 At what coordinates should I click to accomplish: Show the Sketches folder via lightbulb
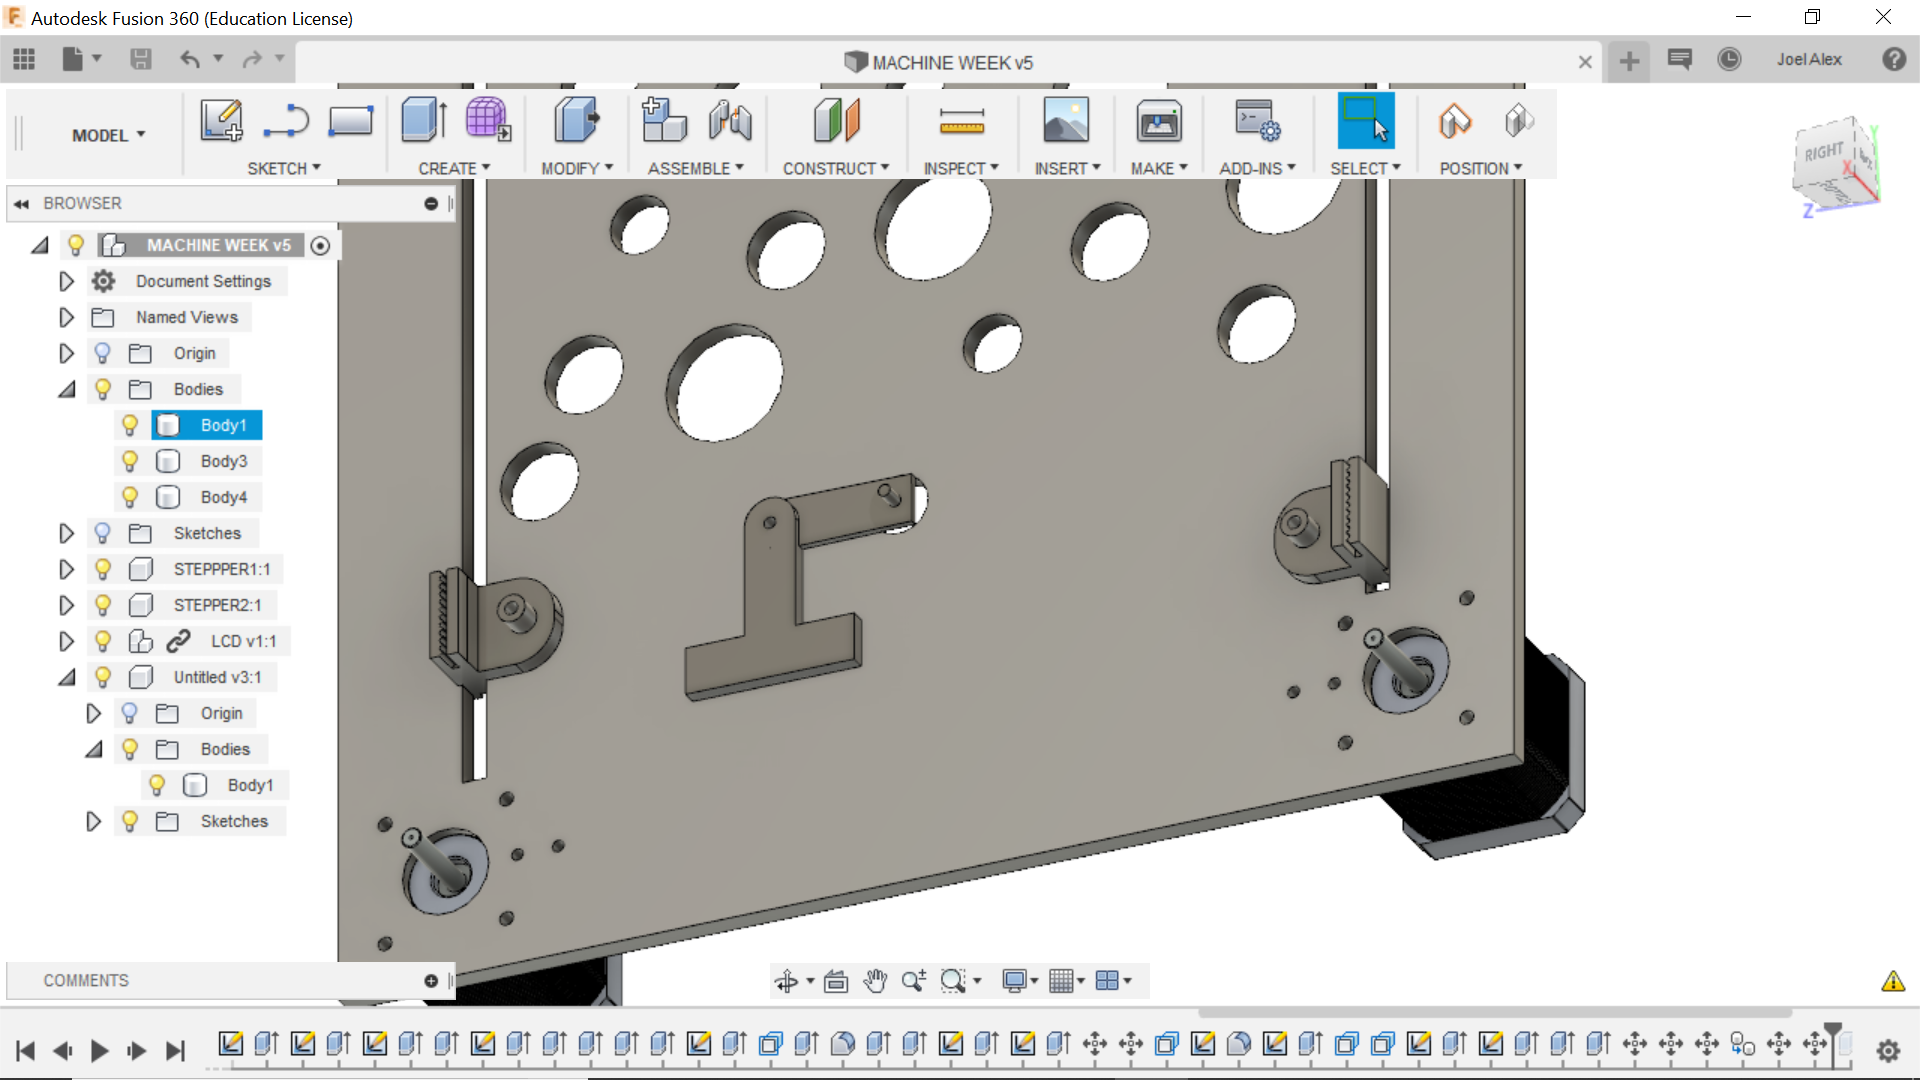(x=103, y=533)
